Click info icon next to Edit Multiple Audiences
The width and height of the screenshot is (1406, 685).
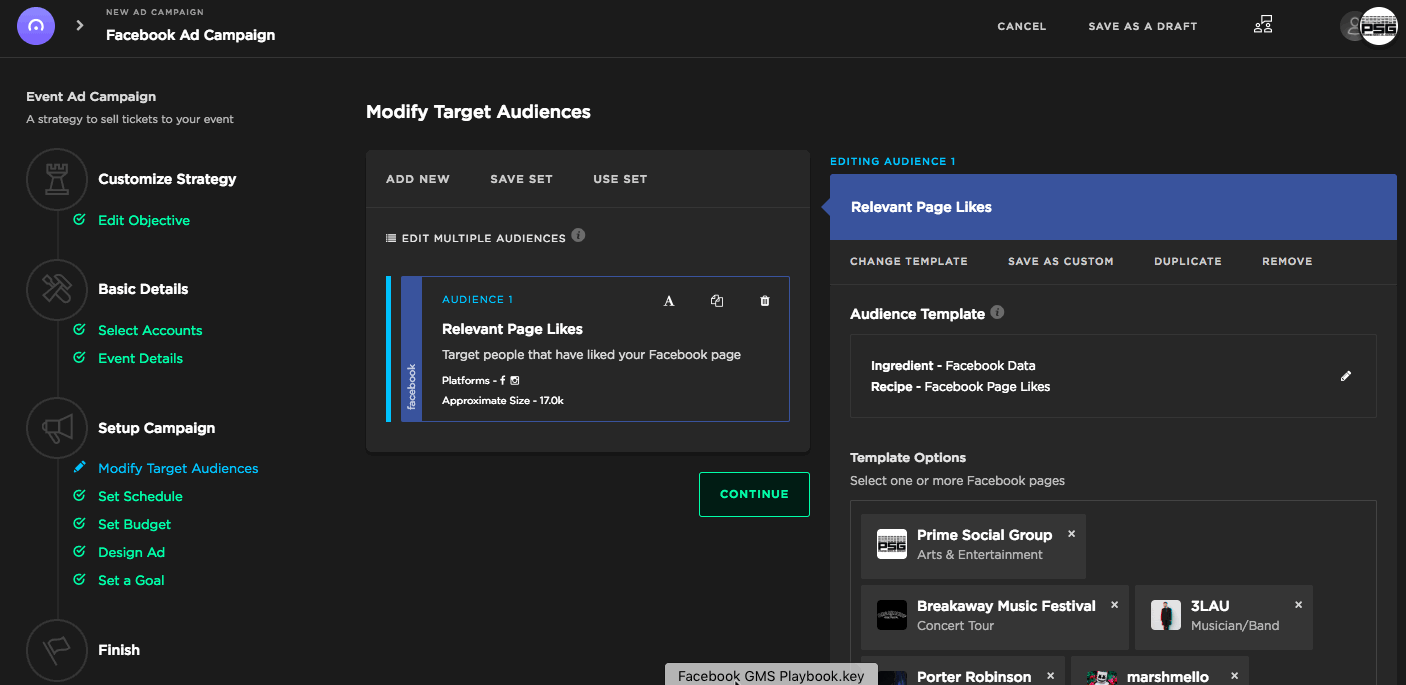pyautogui.click(x=578, y=236)
